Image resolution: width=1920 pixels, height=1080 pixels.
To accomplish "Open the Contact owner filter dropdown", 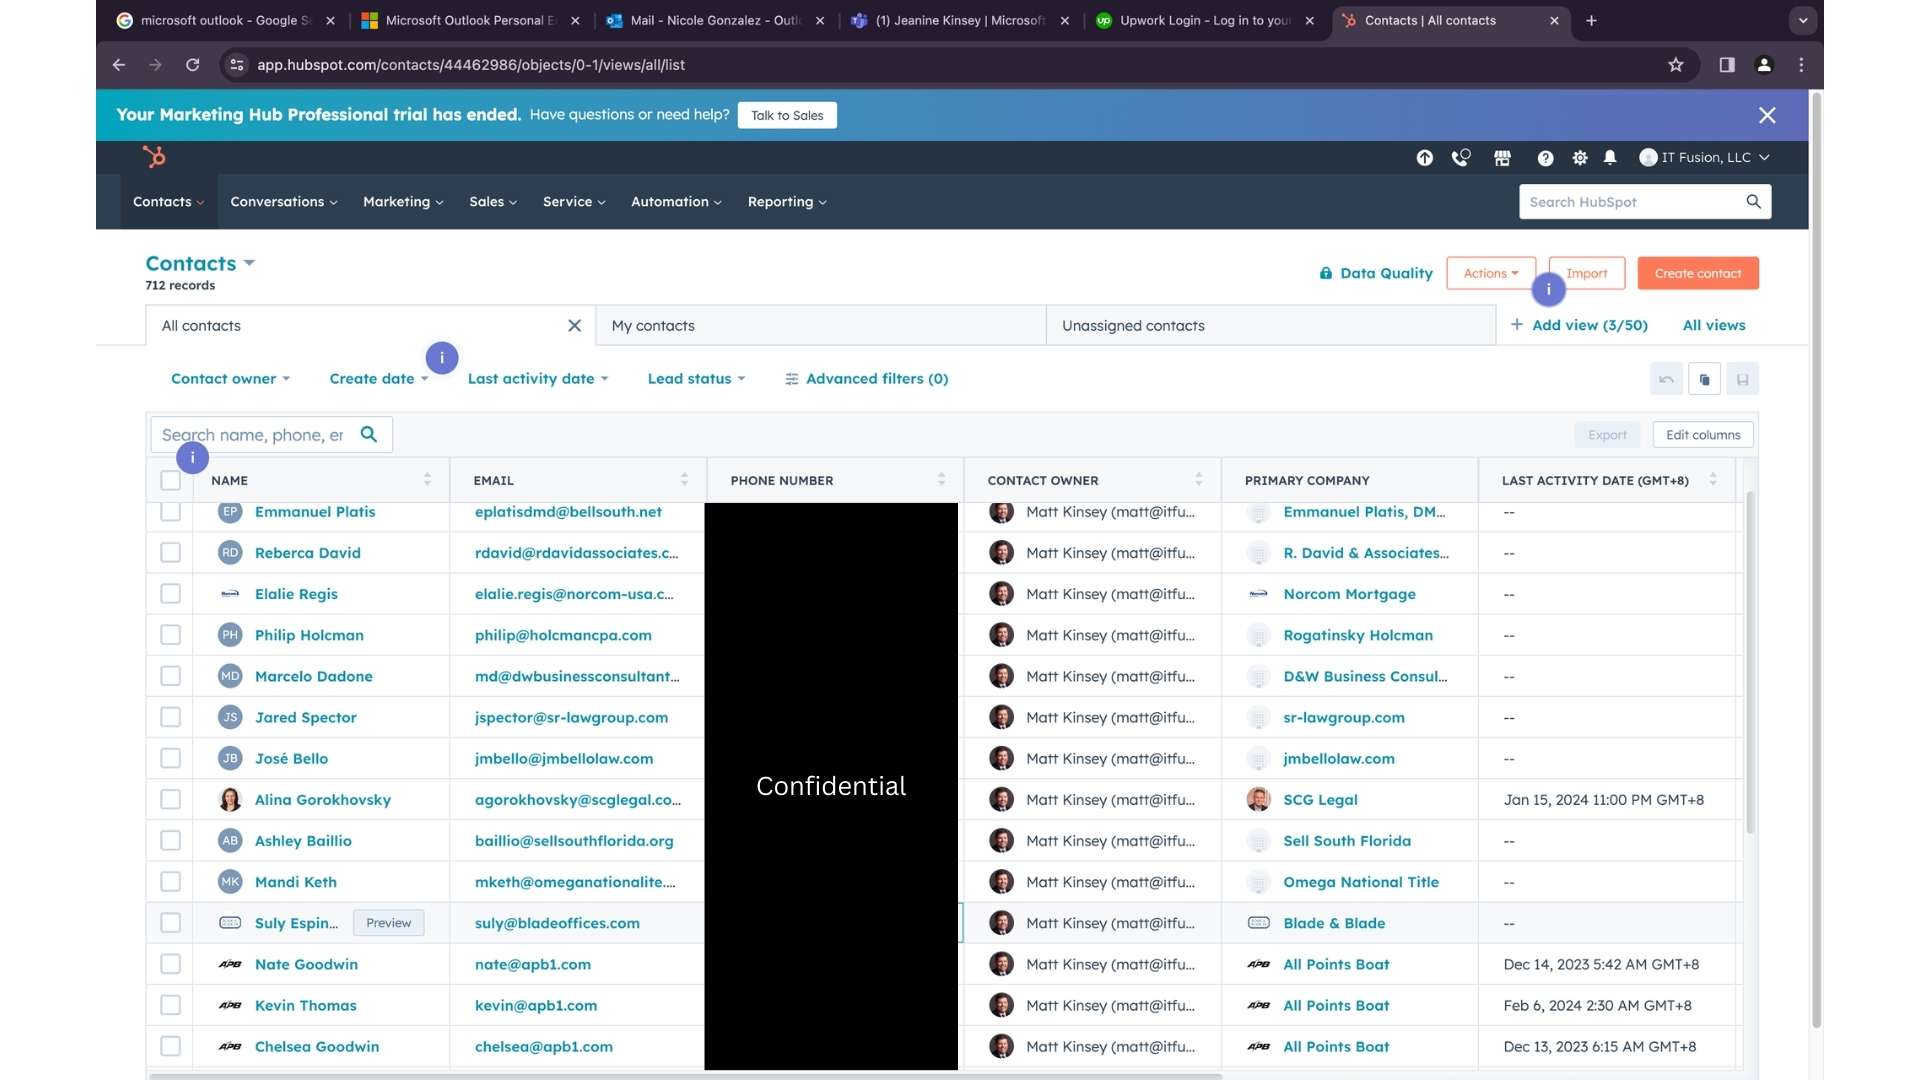I will coord(230,379).
